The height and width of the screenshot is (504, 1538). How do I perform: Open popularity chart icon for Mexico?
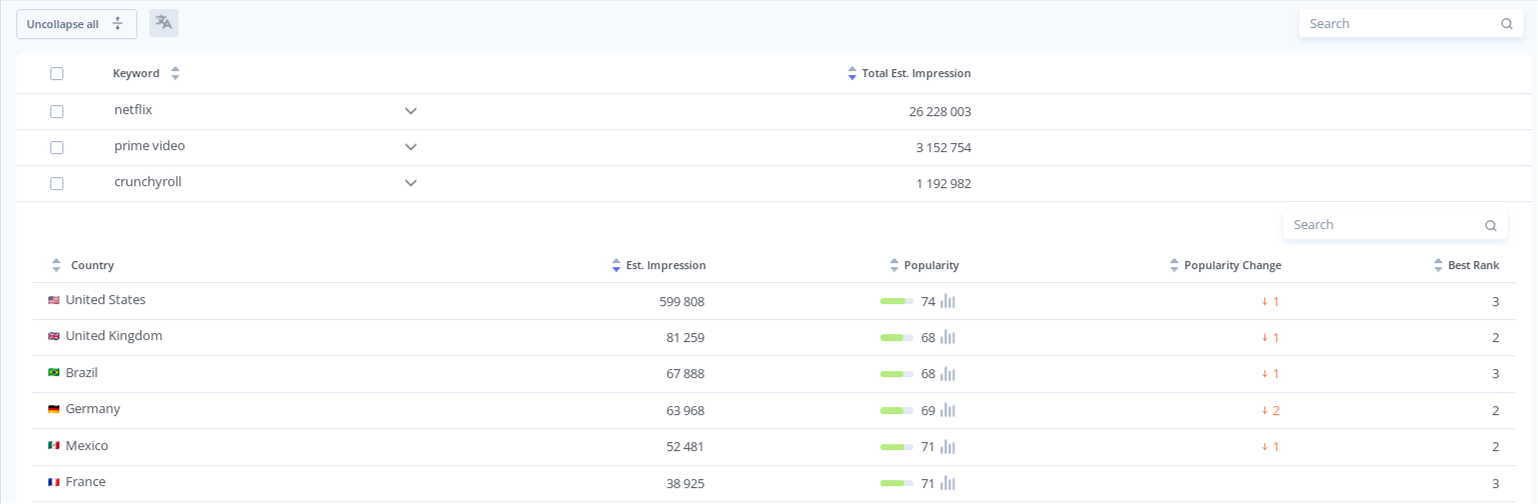click(948, 447)
